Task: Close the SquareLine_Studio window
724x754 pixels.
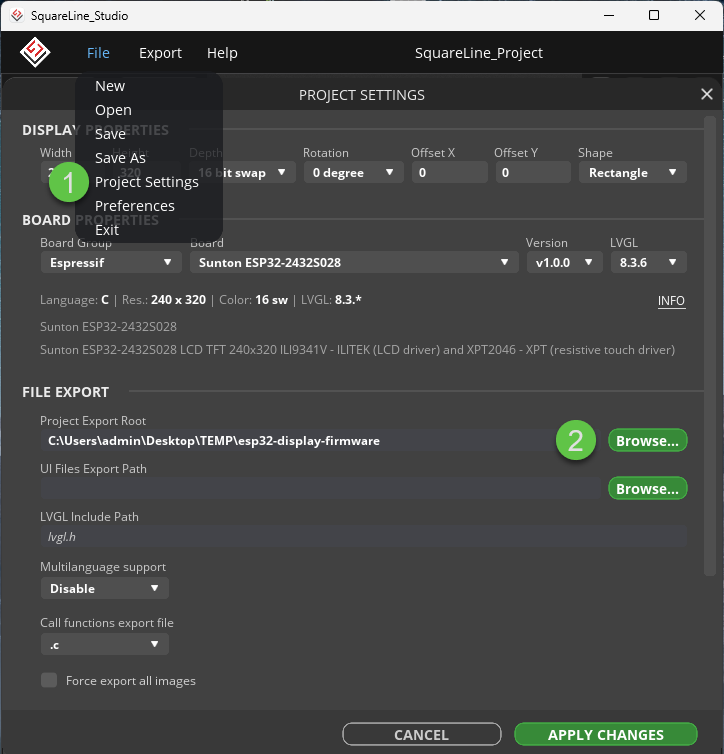Action: click(699, 15)
